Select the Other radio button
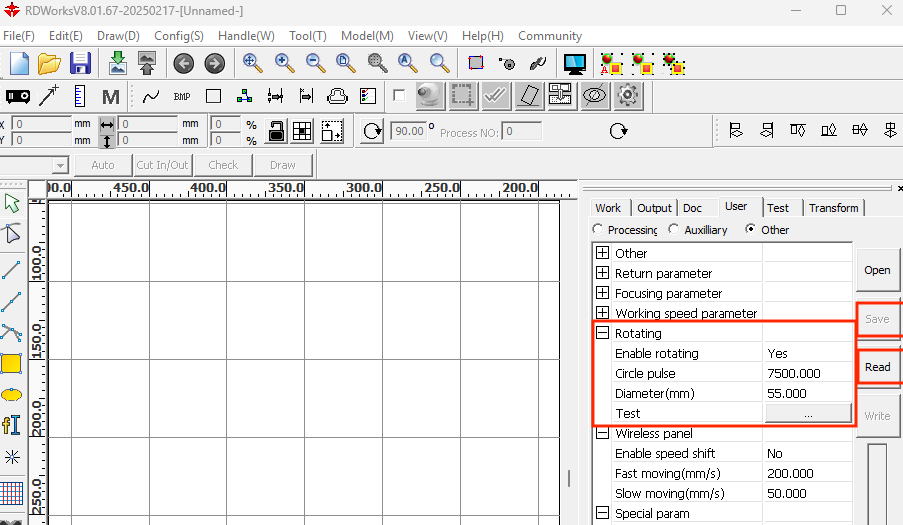This screenshot has height=525, width=903. pos(750,229)
